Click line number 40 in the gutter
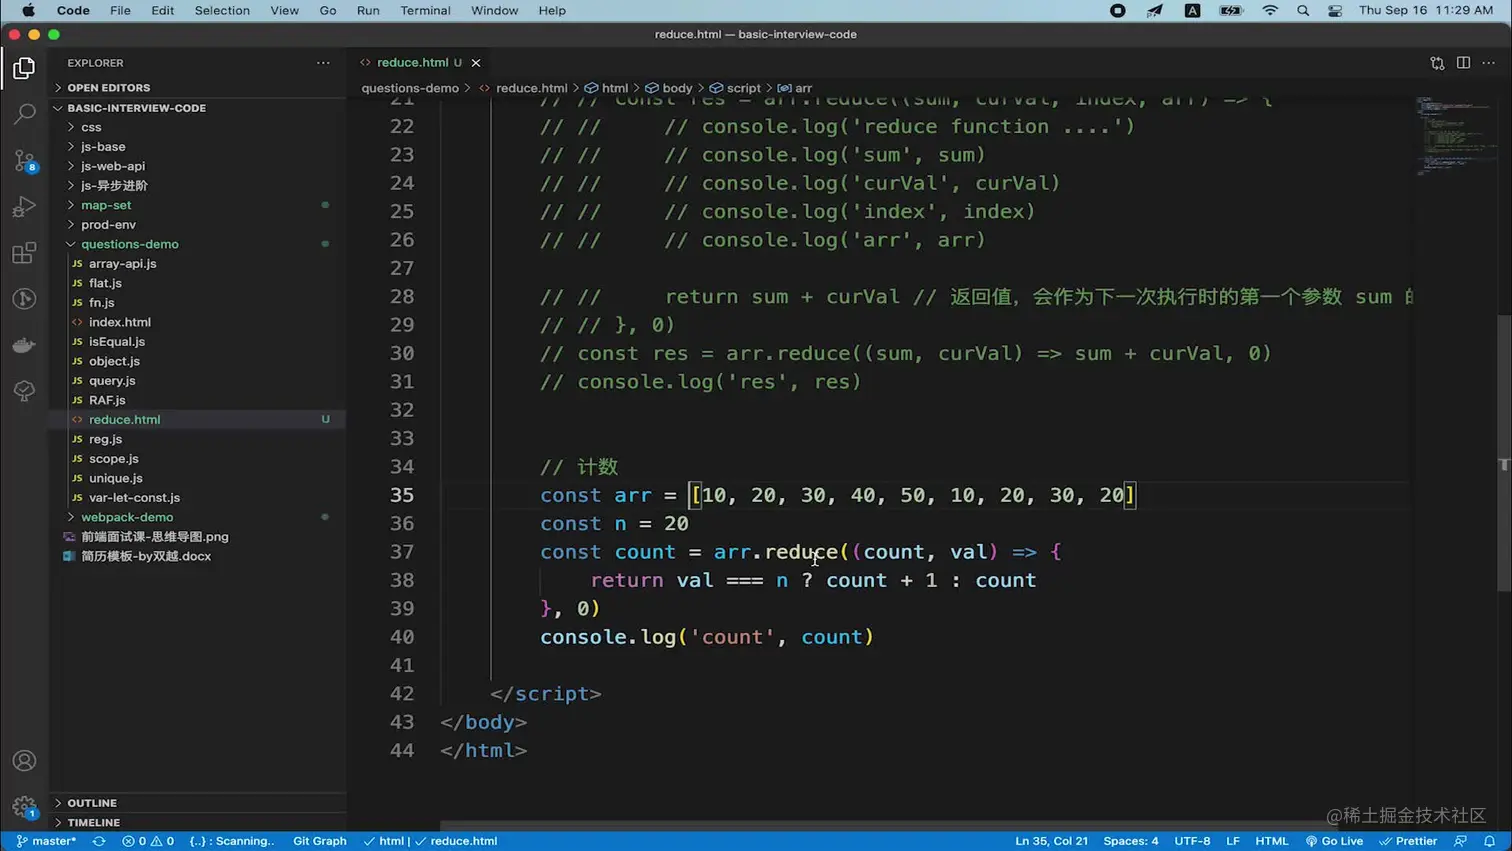The image size is (1512, 851). (x=402, y=637)
